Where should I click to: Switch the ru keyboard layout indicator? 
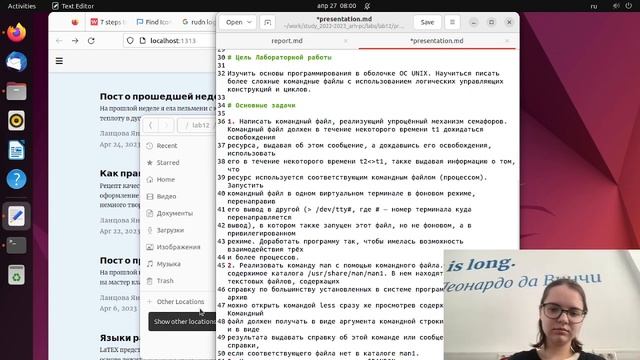tap(594, 6)
